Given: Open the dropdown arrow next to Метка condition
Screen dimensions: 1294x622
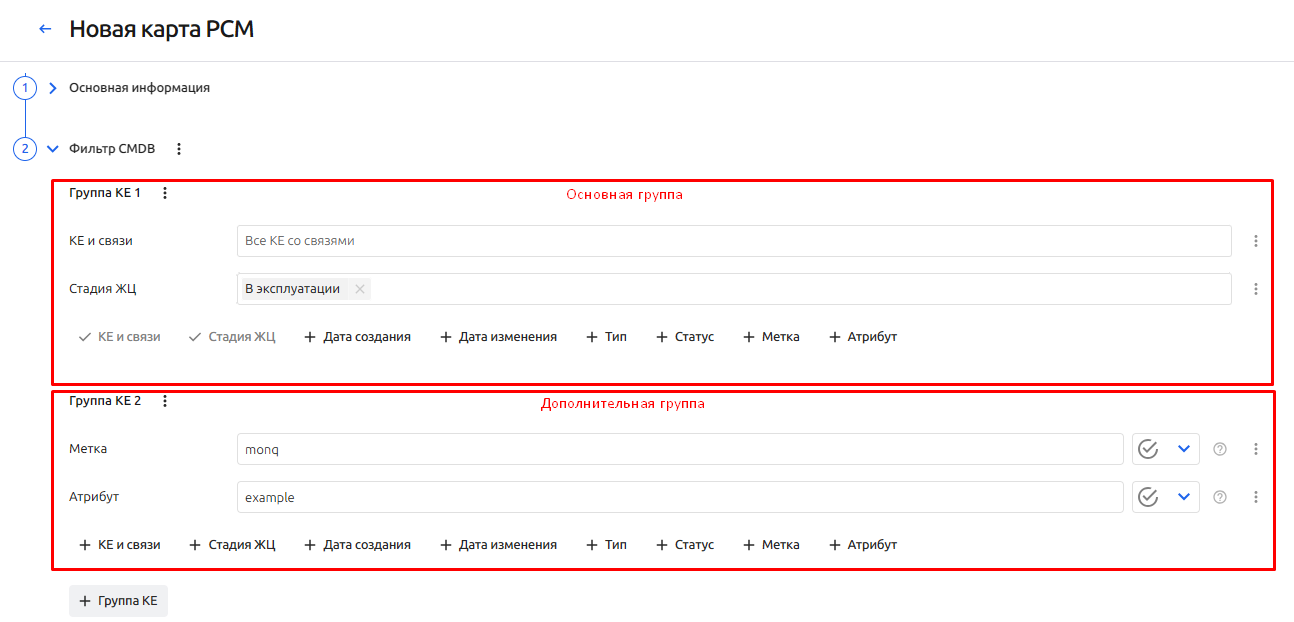Looking at the screenshot, I should 1184,449.
